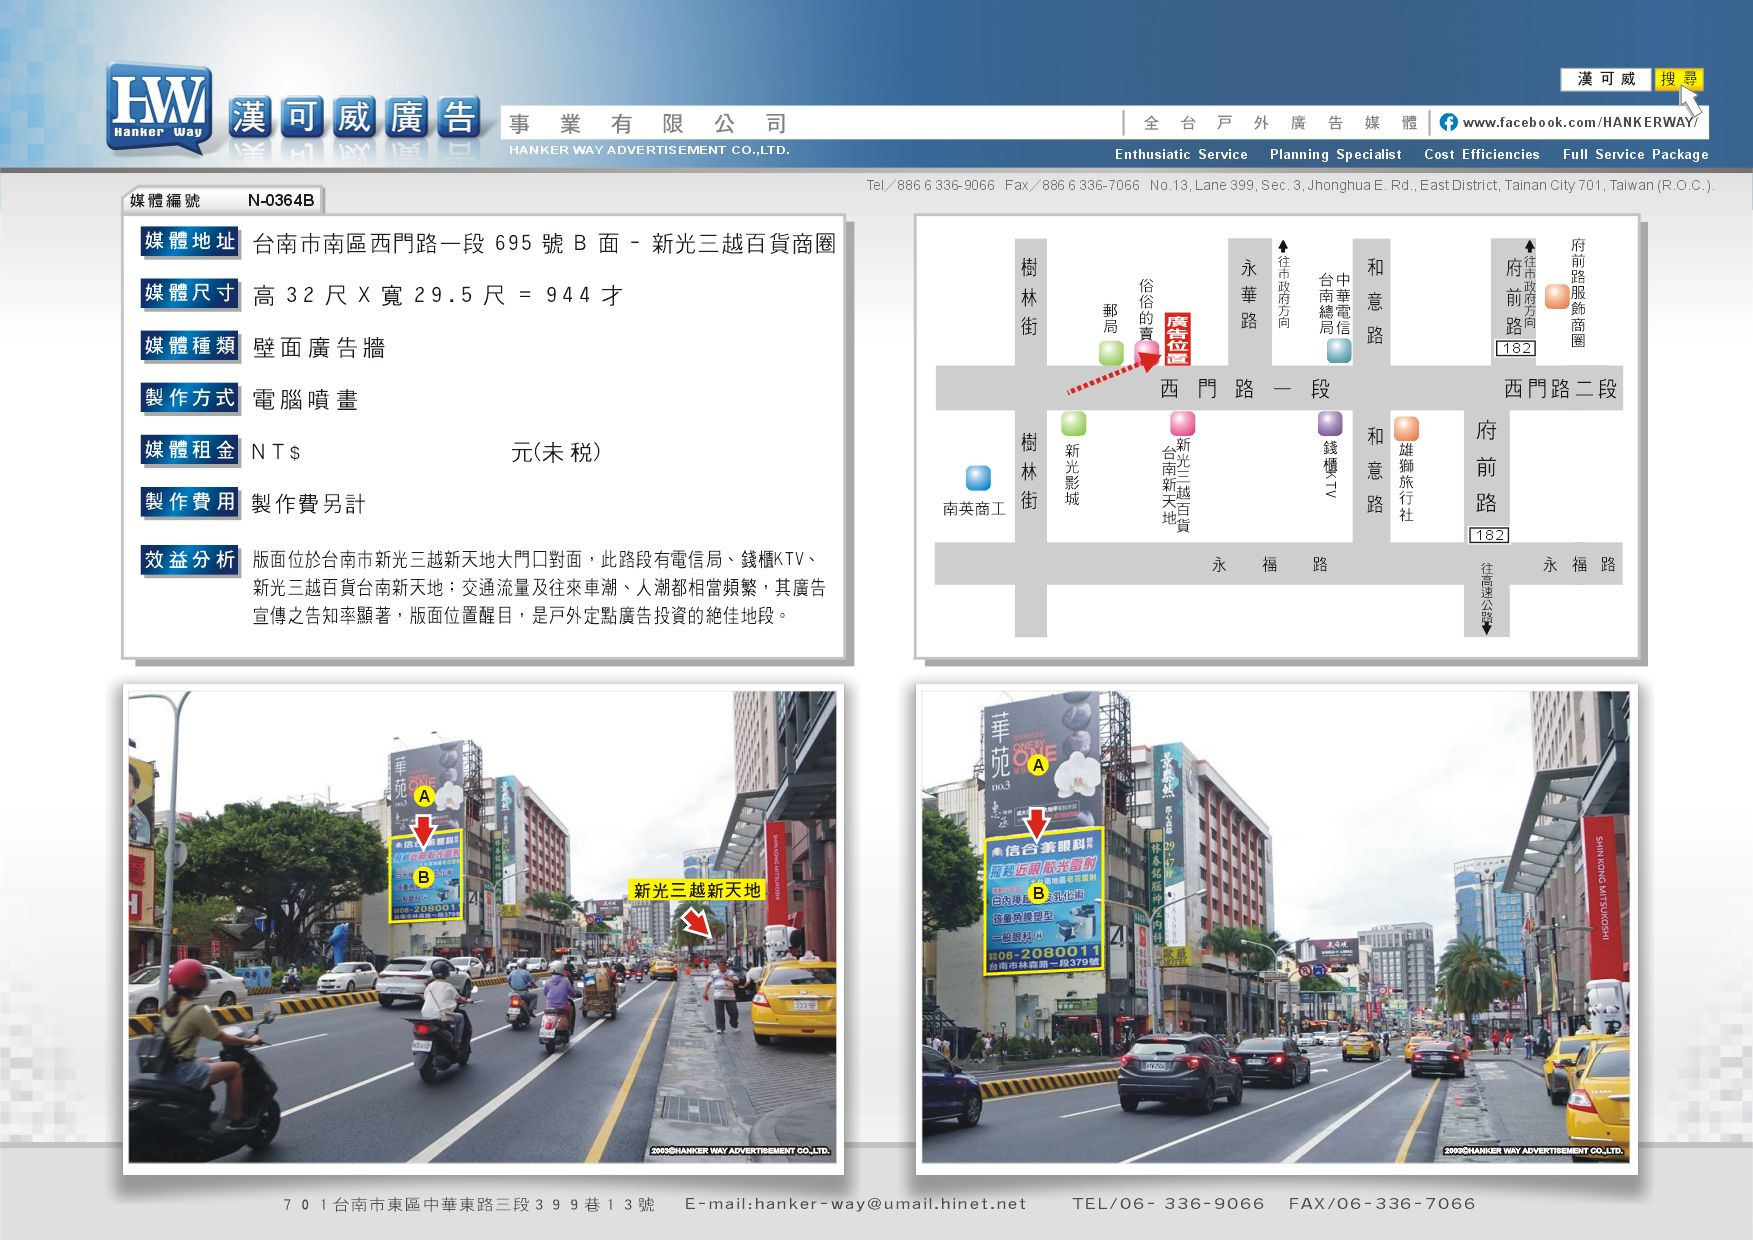Click the green 新光影城 map marker

point(1073,423)
